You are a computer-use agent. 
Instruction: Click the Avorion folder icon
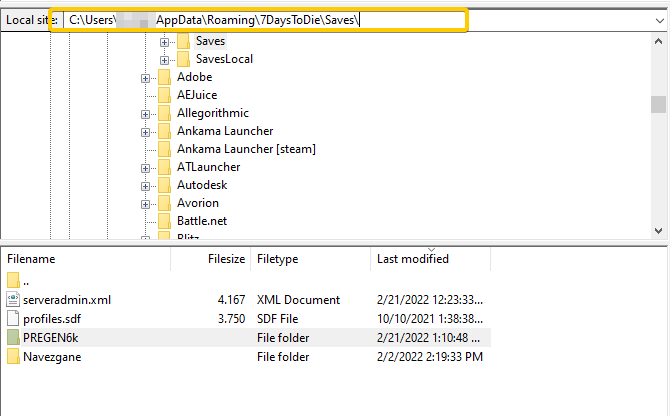click(164, 203)
